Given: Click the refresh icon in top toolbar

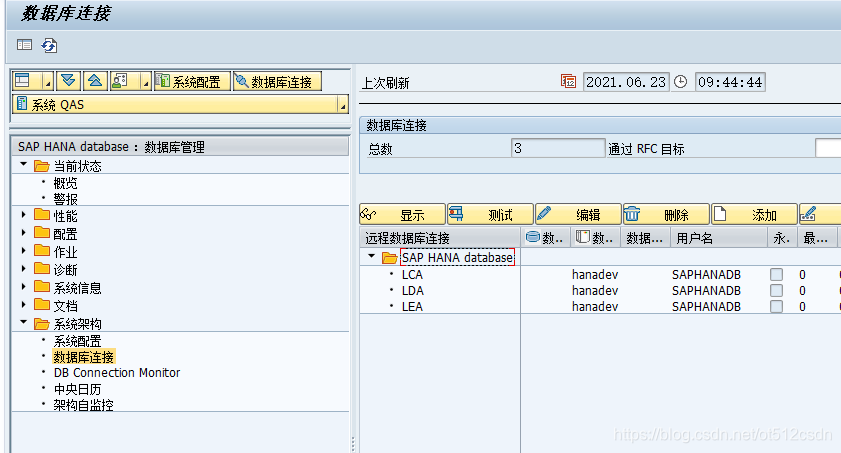Looking at the screenshot, I should tap(49, 46).
